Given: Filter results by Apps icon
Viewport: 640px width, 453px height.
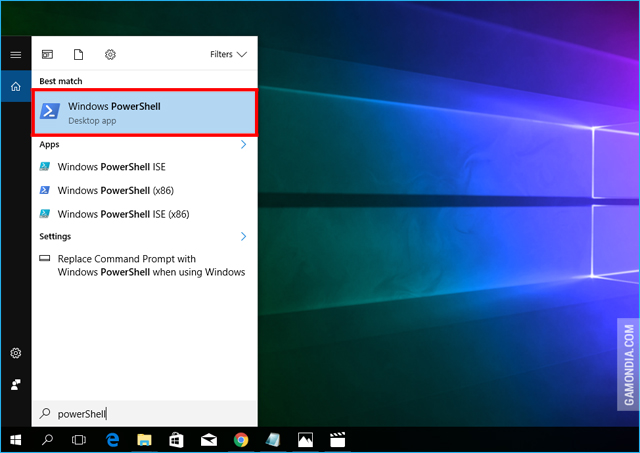Looking at the screenshot, I should [x=47, y=54].
